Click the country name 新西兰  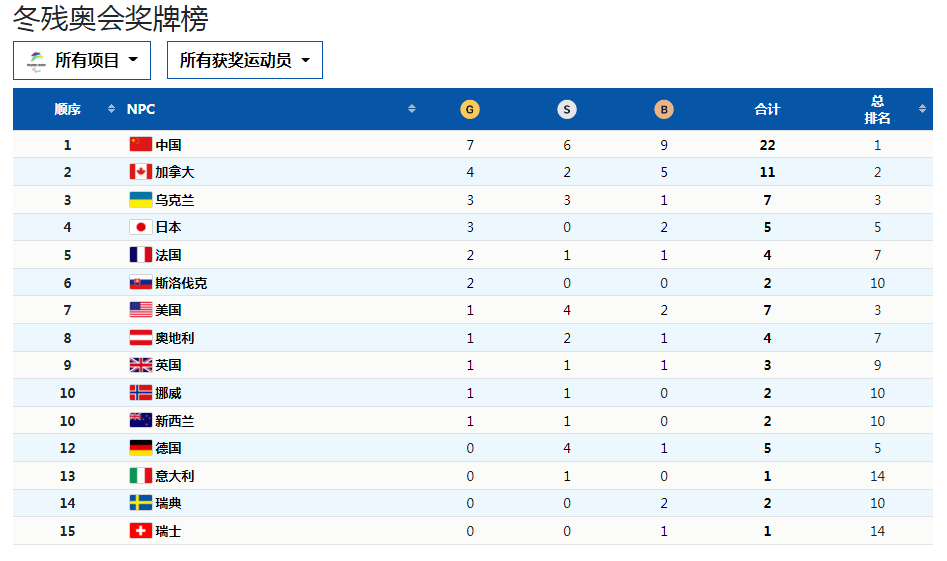point(174,421)
